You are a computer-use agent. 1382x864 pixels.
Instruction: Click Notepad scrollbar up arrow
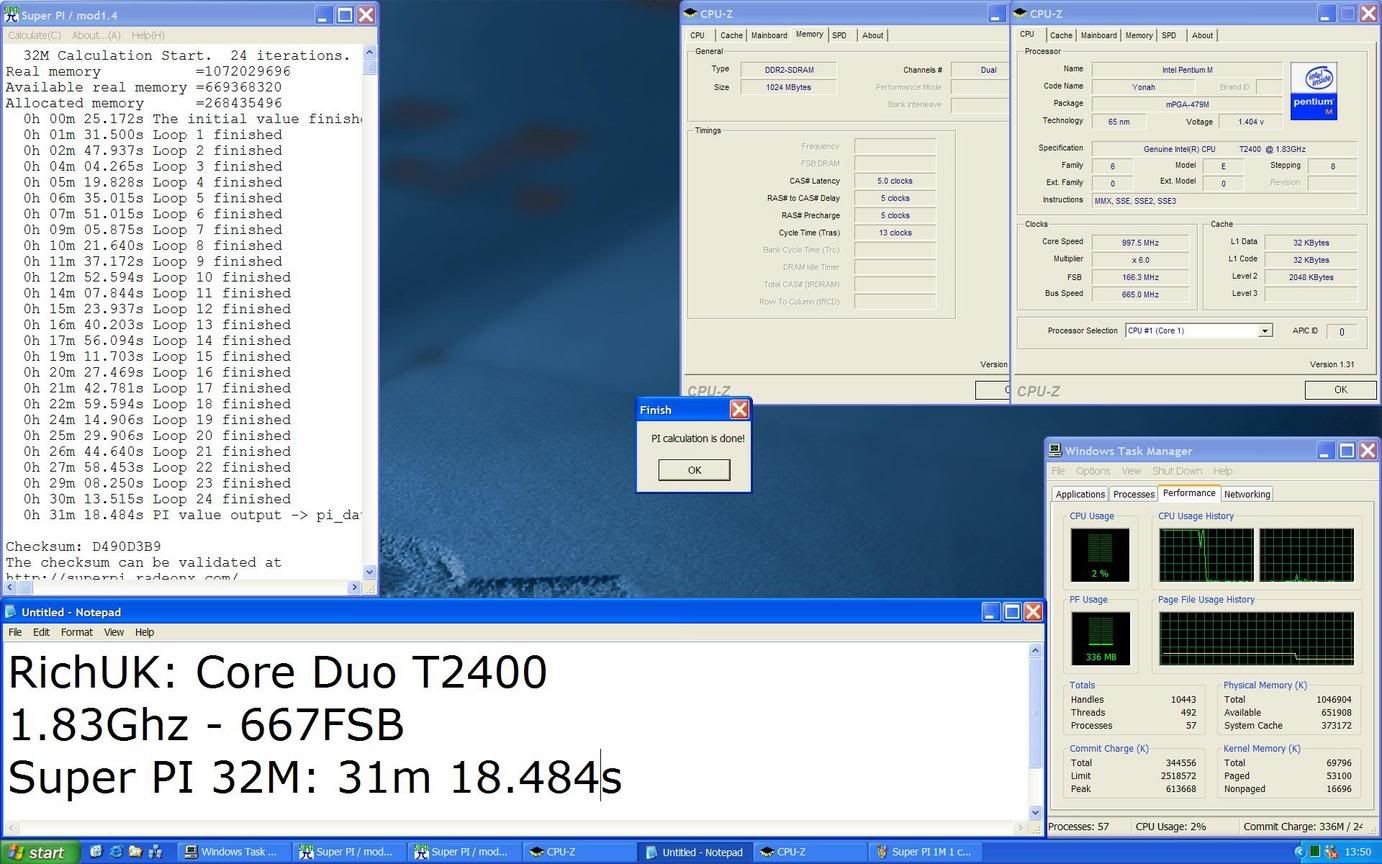click(x=1035, y=651)
